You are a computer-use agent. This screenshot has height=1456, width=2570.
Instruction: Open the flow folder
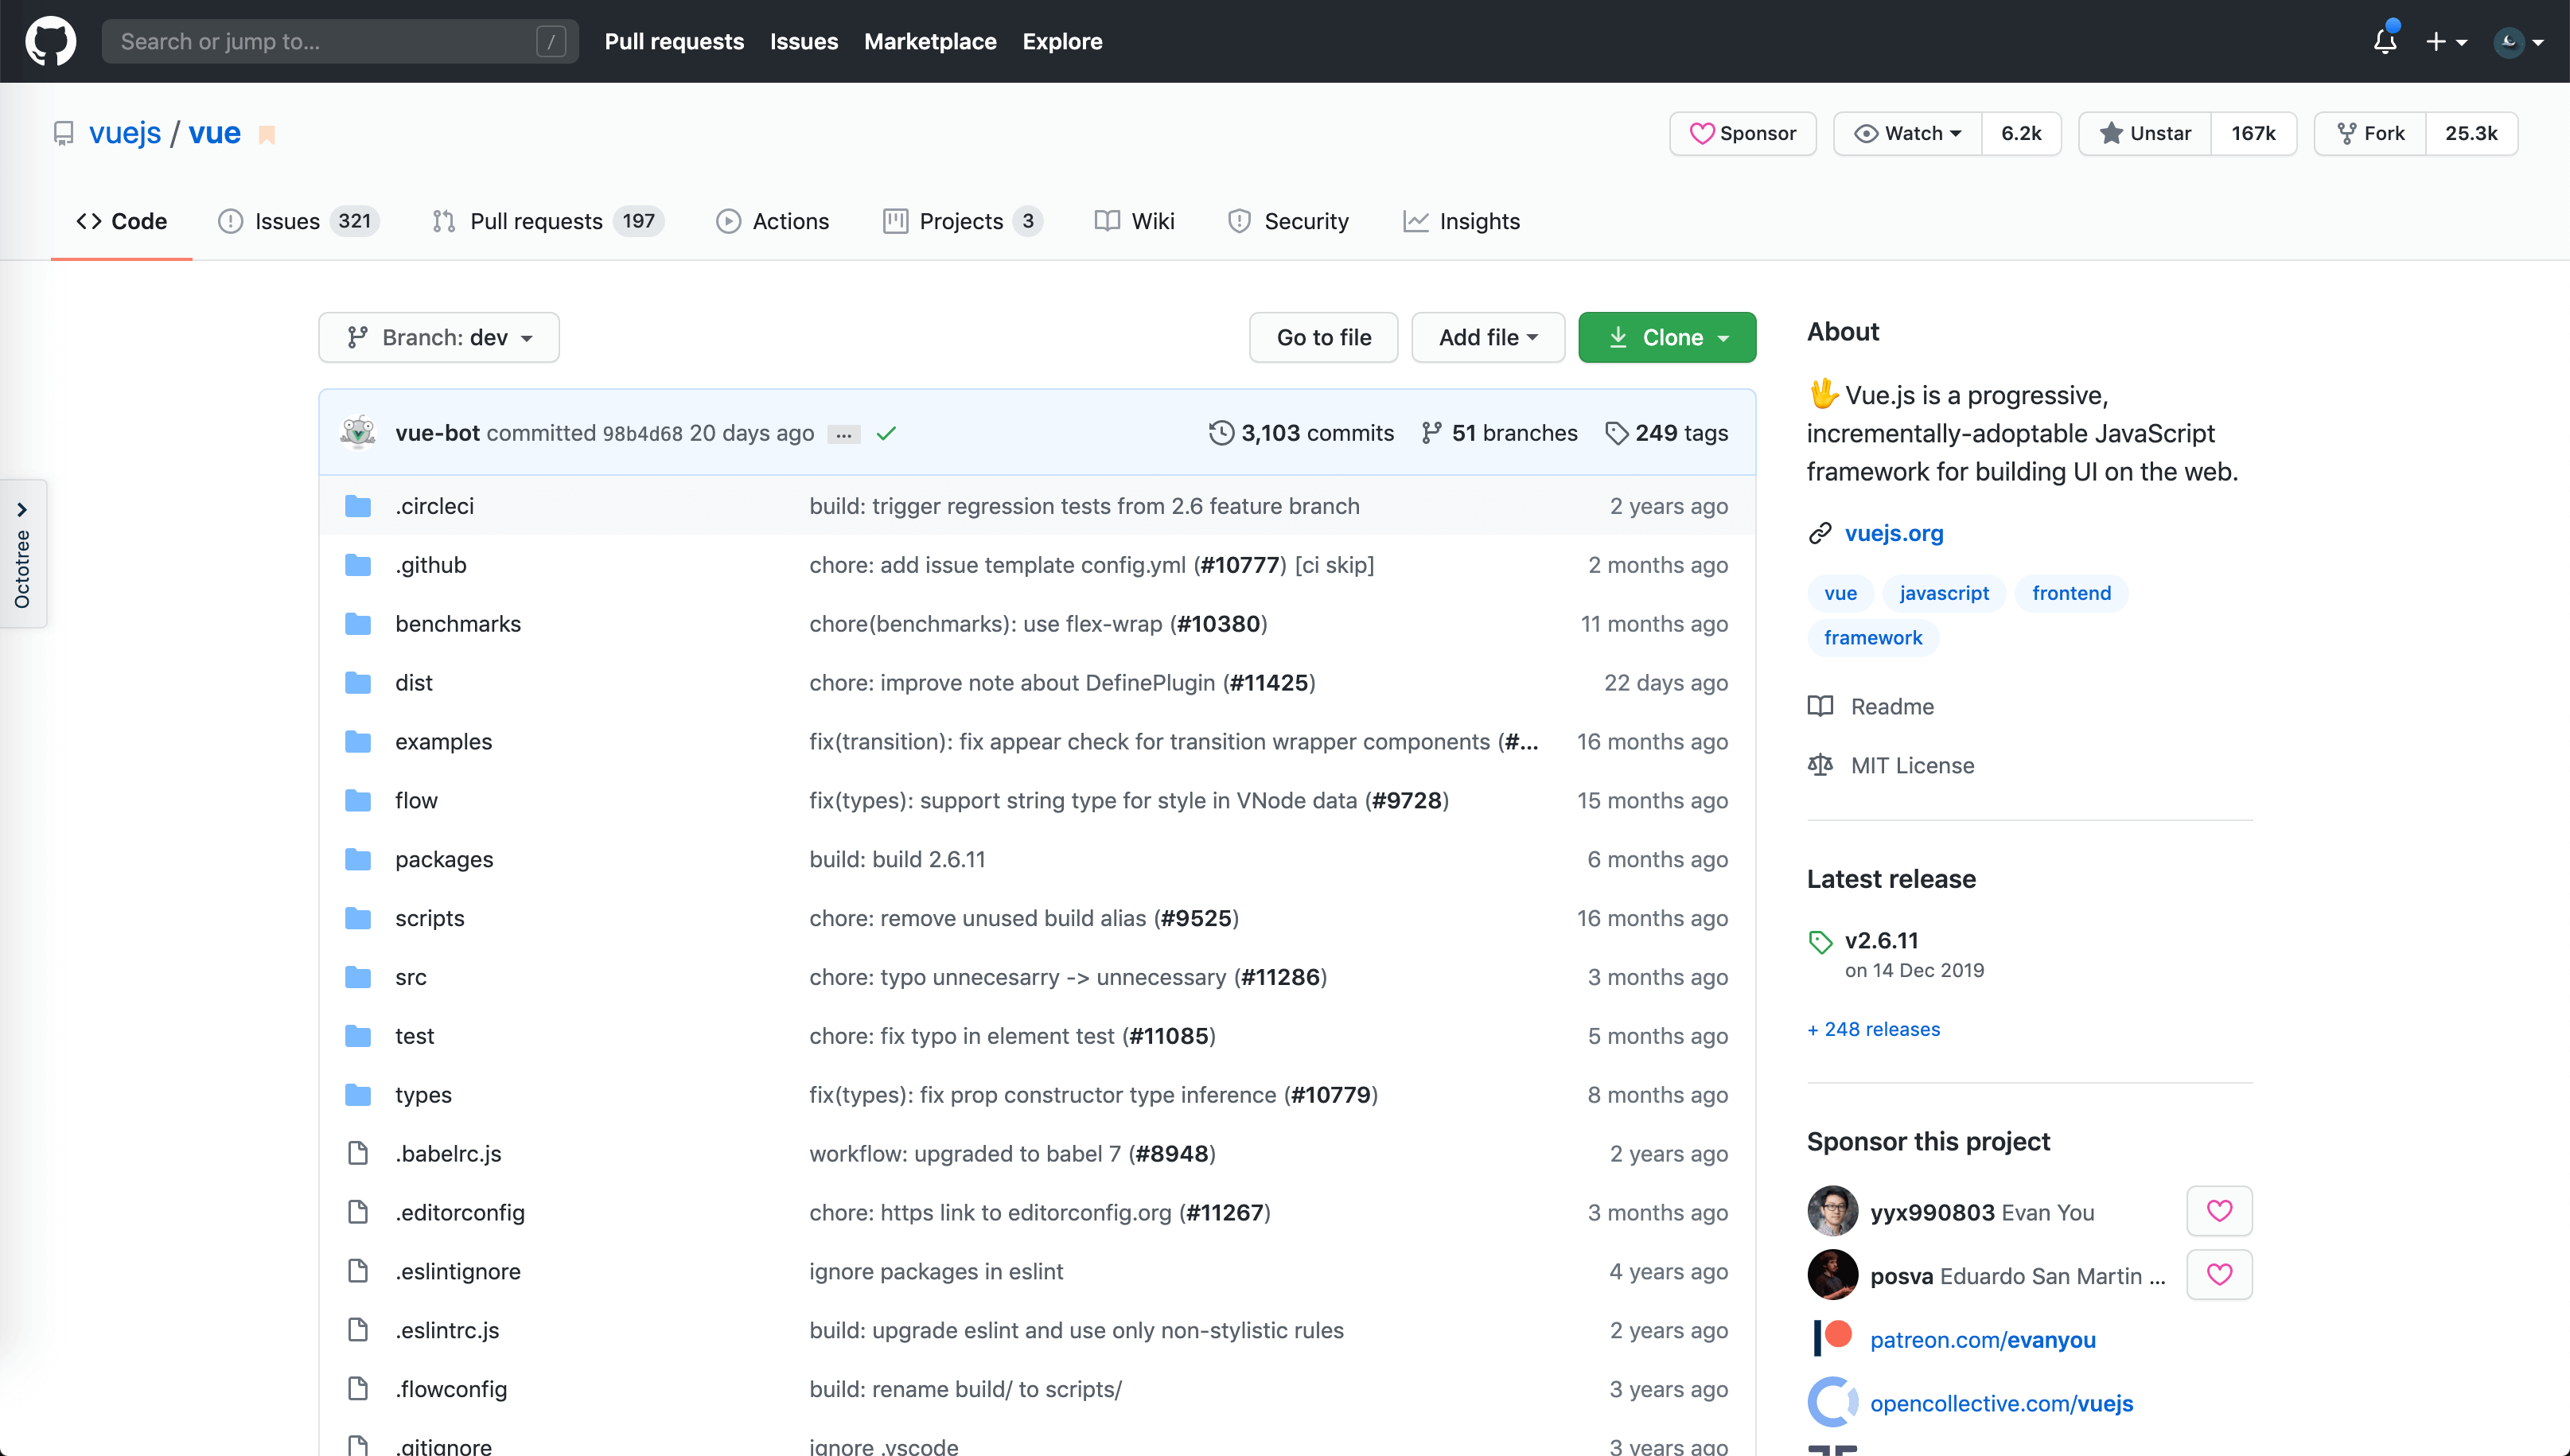point(416,800)
